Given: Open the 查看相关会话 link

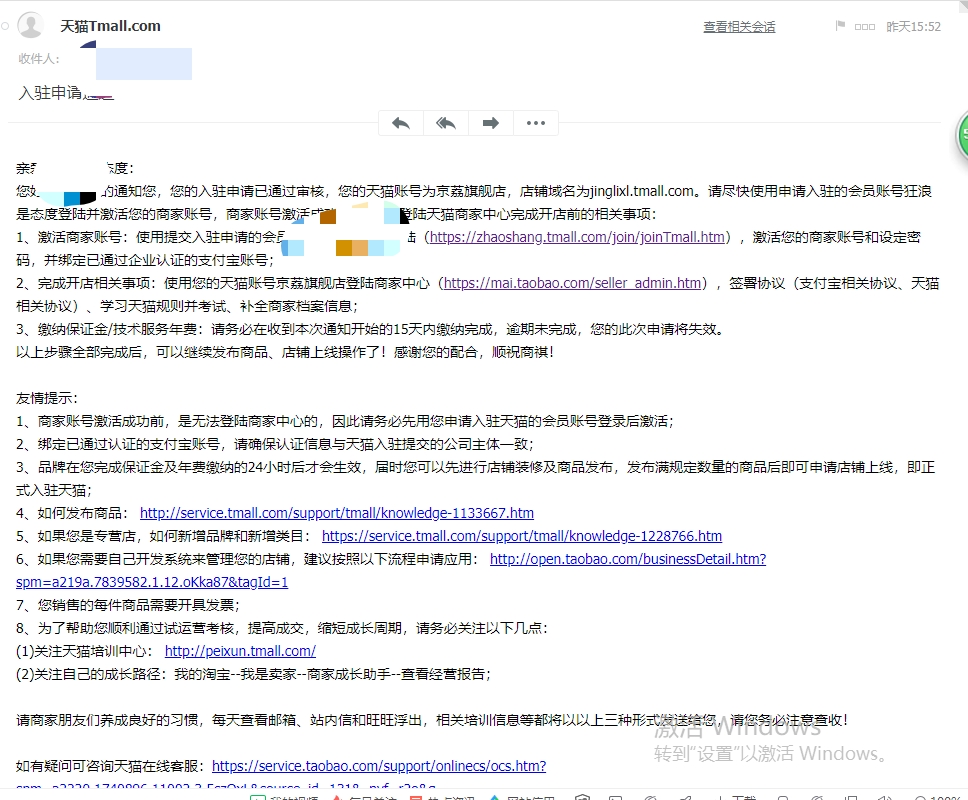Looking at the screenshot, I should [x=739, y=27].
